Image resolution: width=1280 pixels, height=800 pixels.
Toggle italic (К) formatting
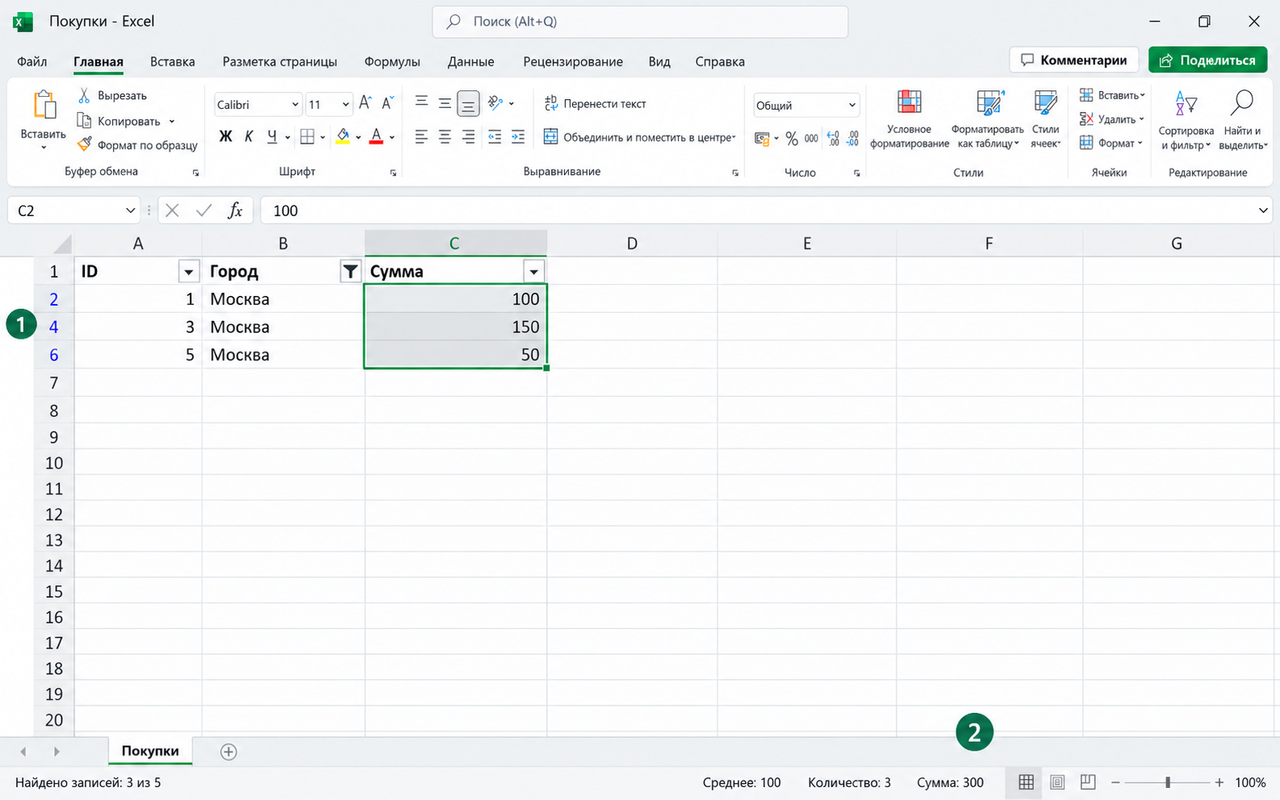(248, 137)
